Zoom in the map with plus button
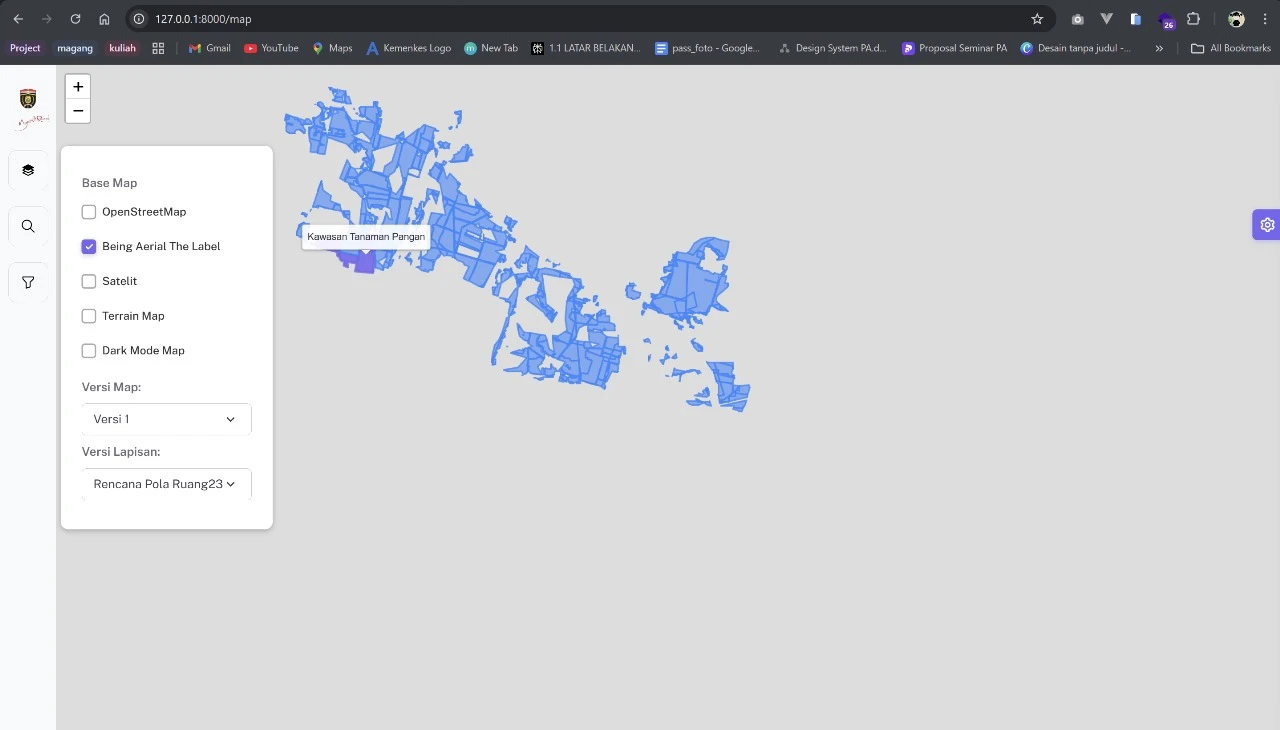 coord(78,87)
